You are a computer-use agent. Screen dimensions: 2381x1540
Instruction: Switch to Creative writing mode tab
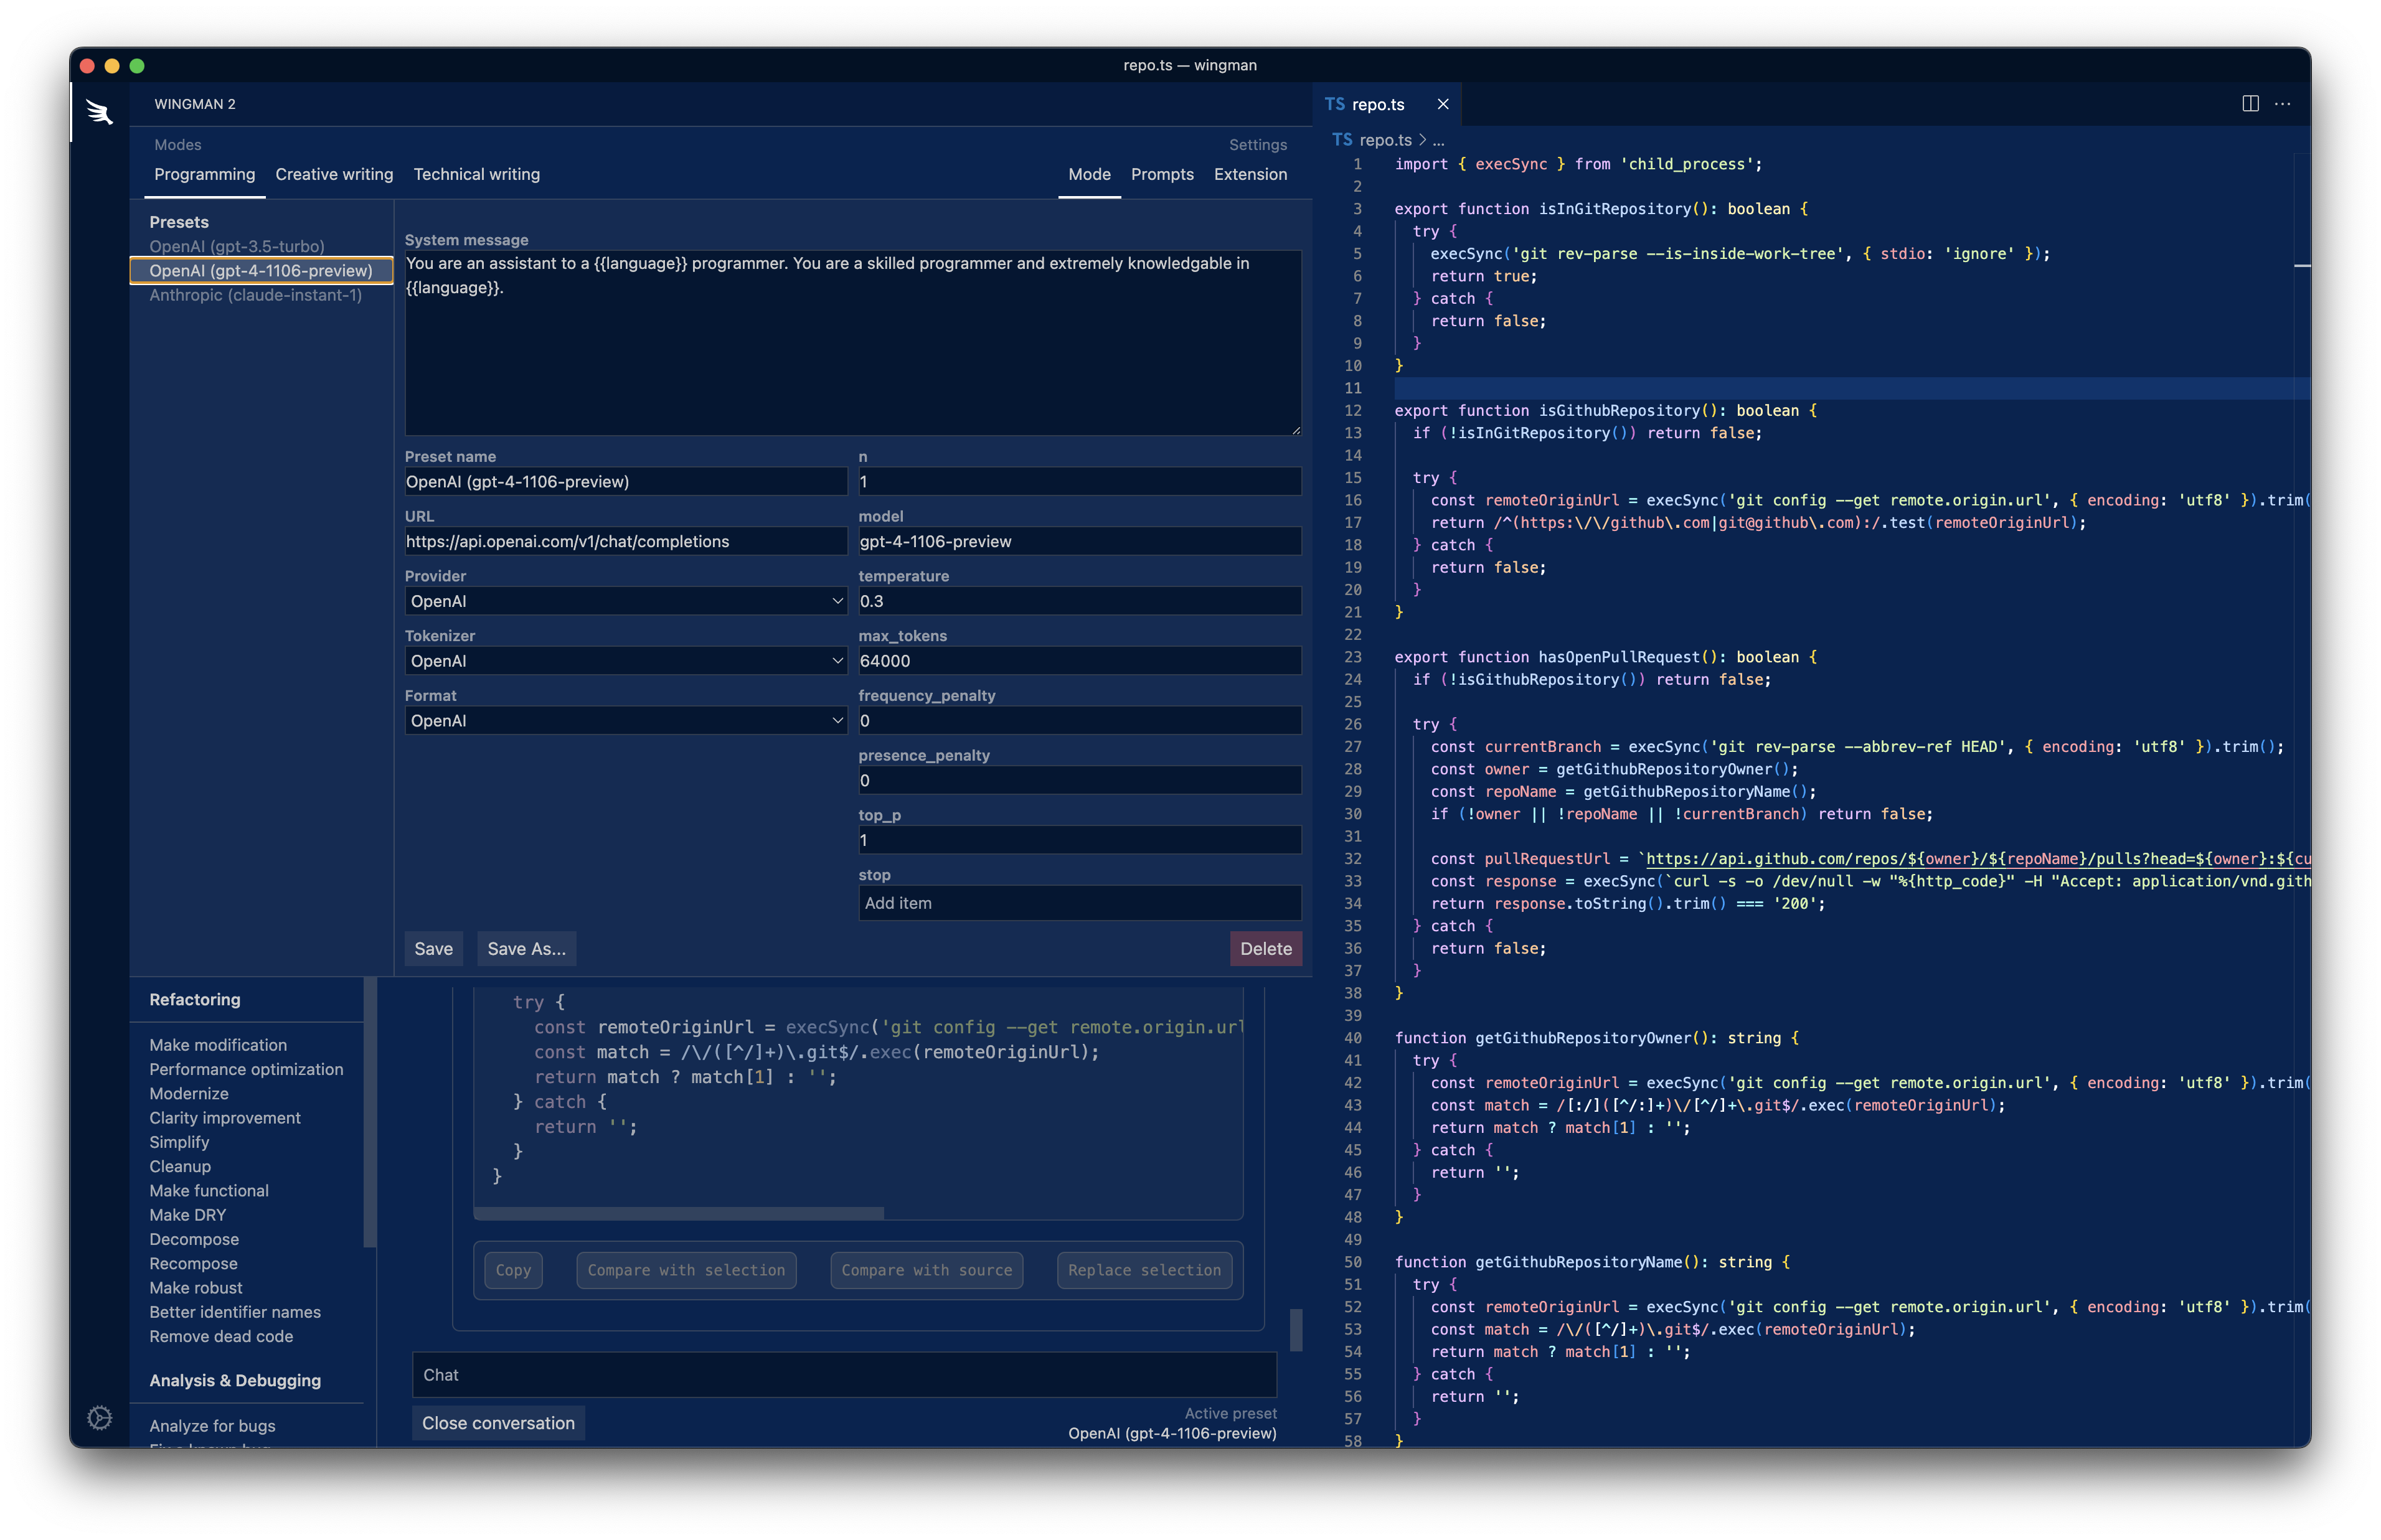click(x=334, y=174)
